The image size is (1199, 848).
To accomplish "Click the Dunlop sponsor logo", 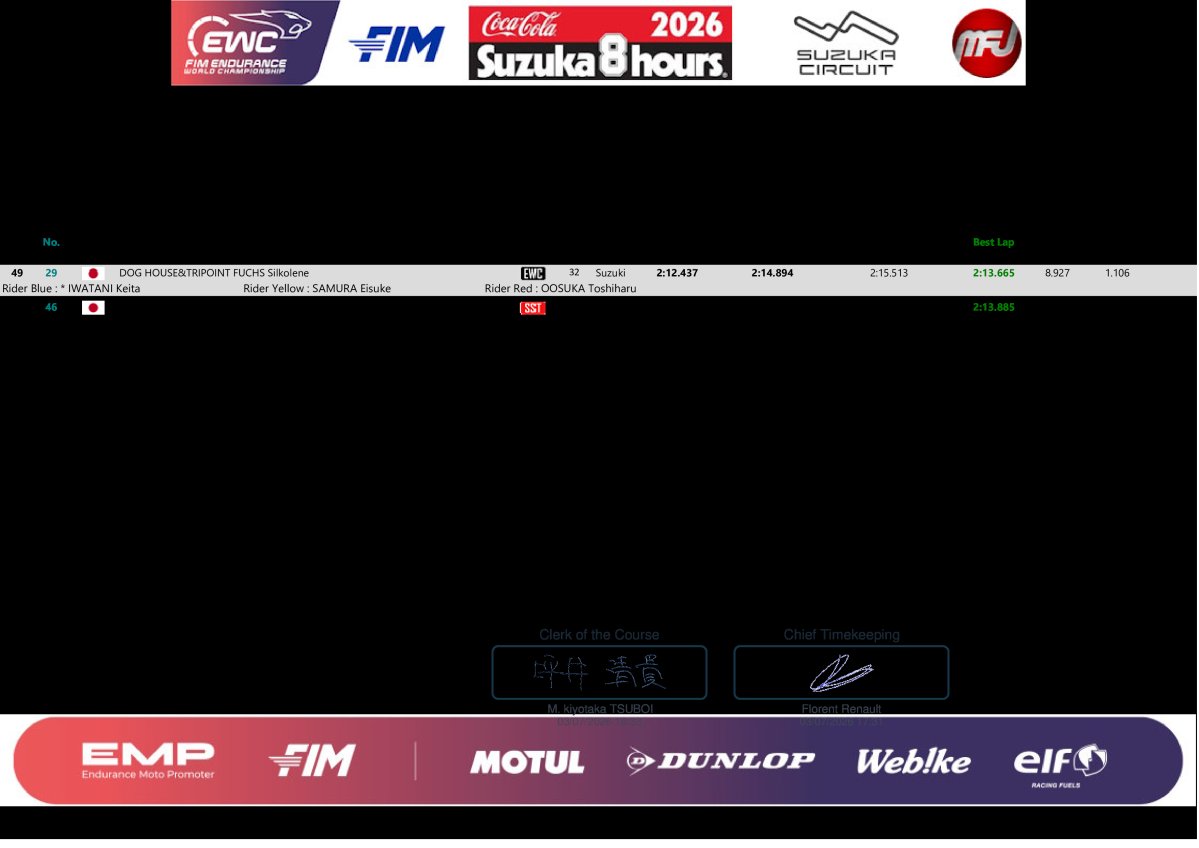I will [720, 761].
